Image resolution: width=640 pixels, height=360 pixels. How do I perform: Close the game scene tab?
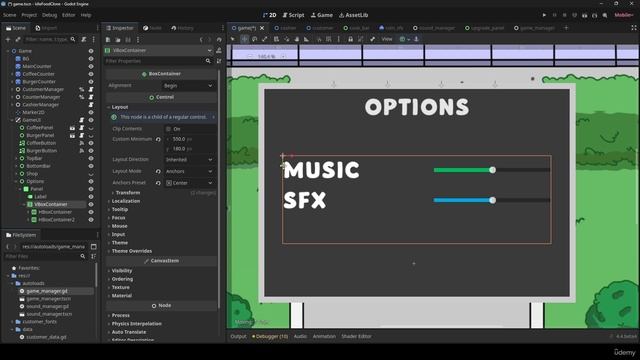pos(262,28)
